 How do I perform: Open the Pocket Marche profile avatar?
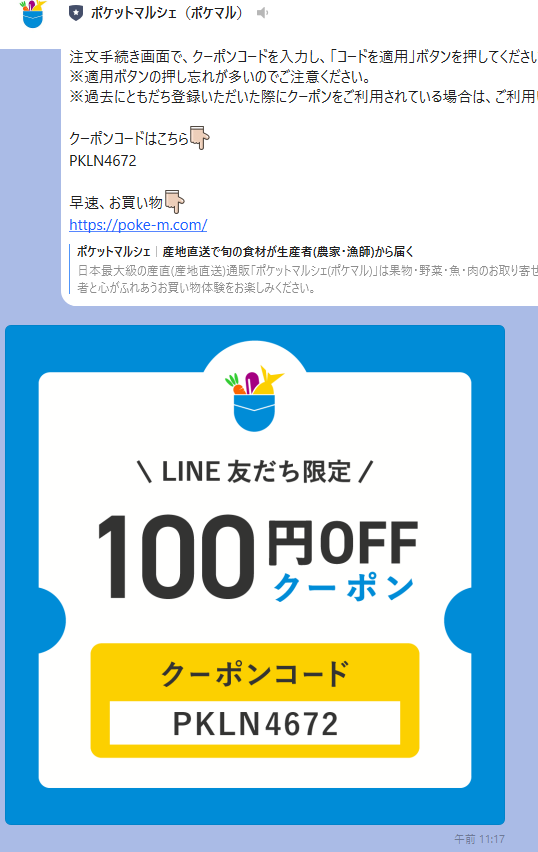33,14
